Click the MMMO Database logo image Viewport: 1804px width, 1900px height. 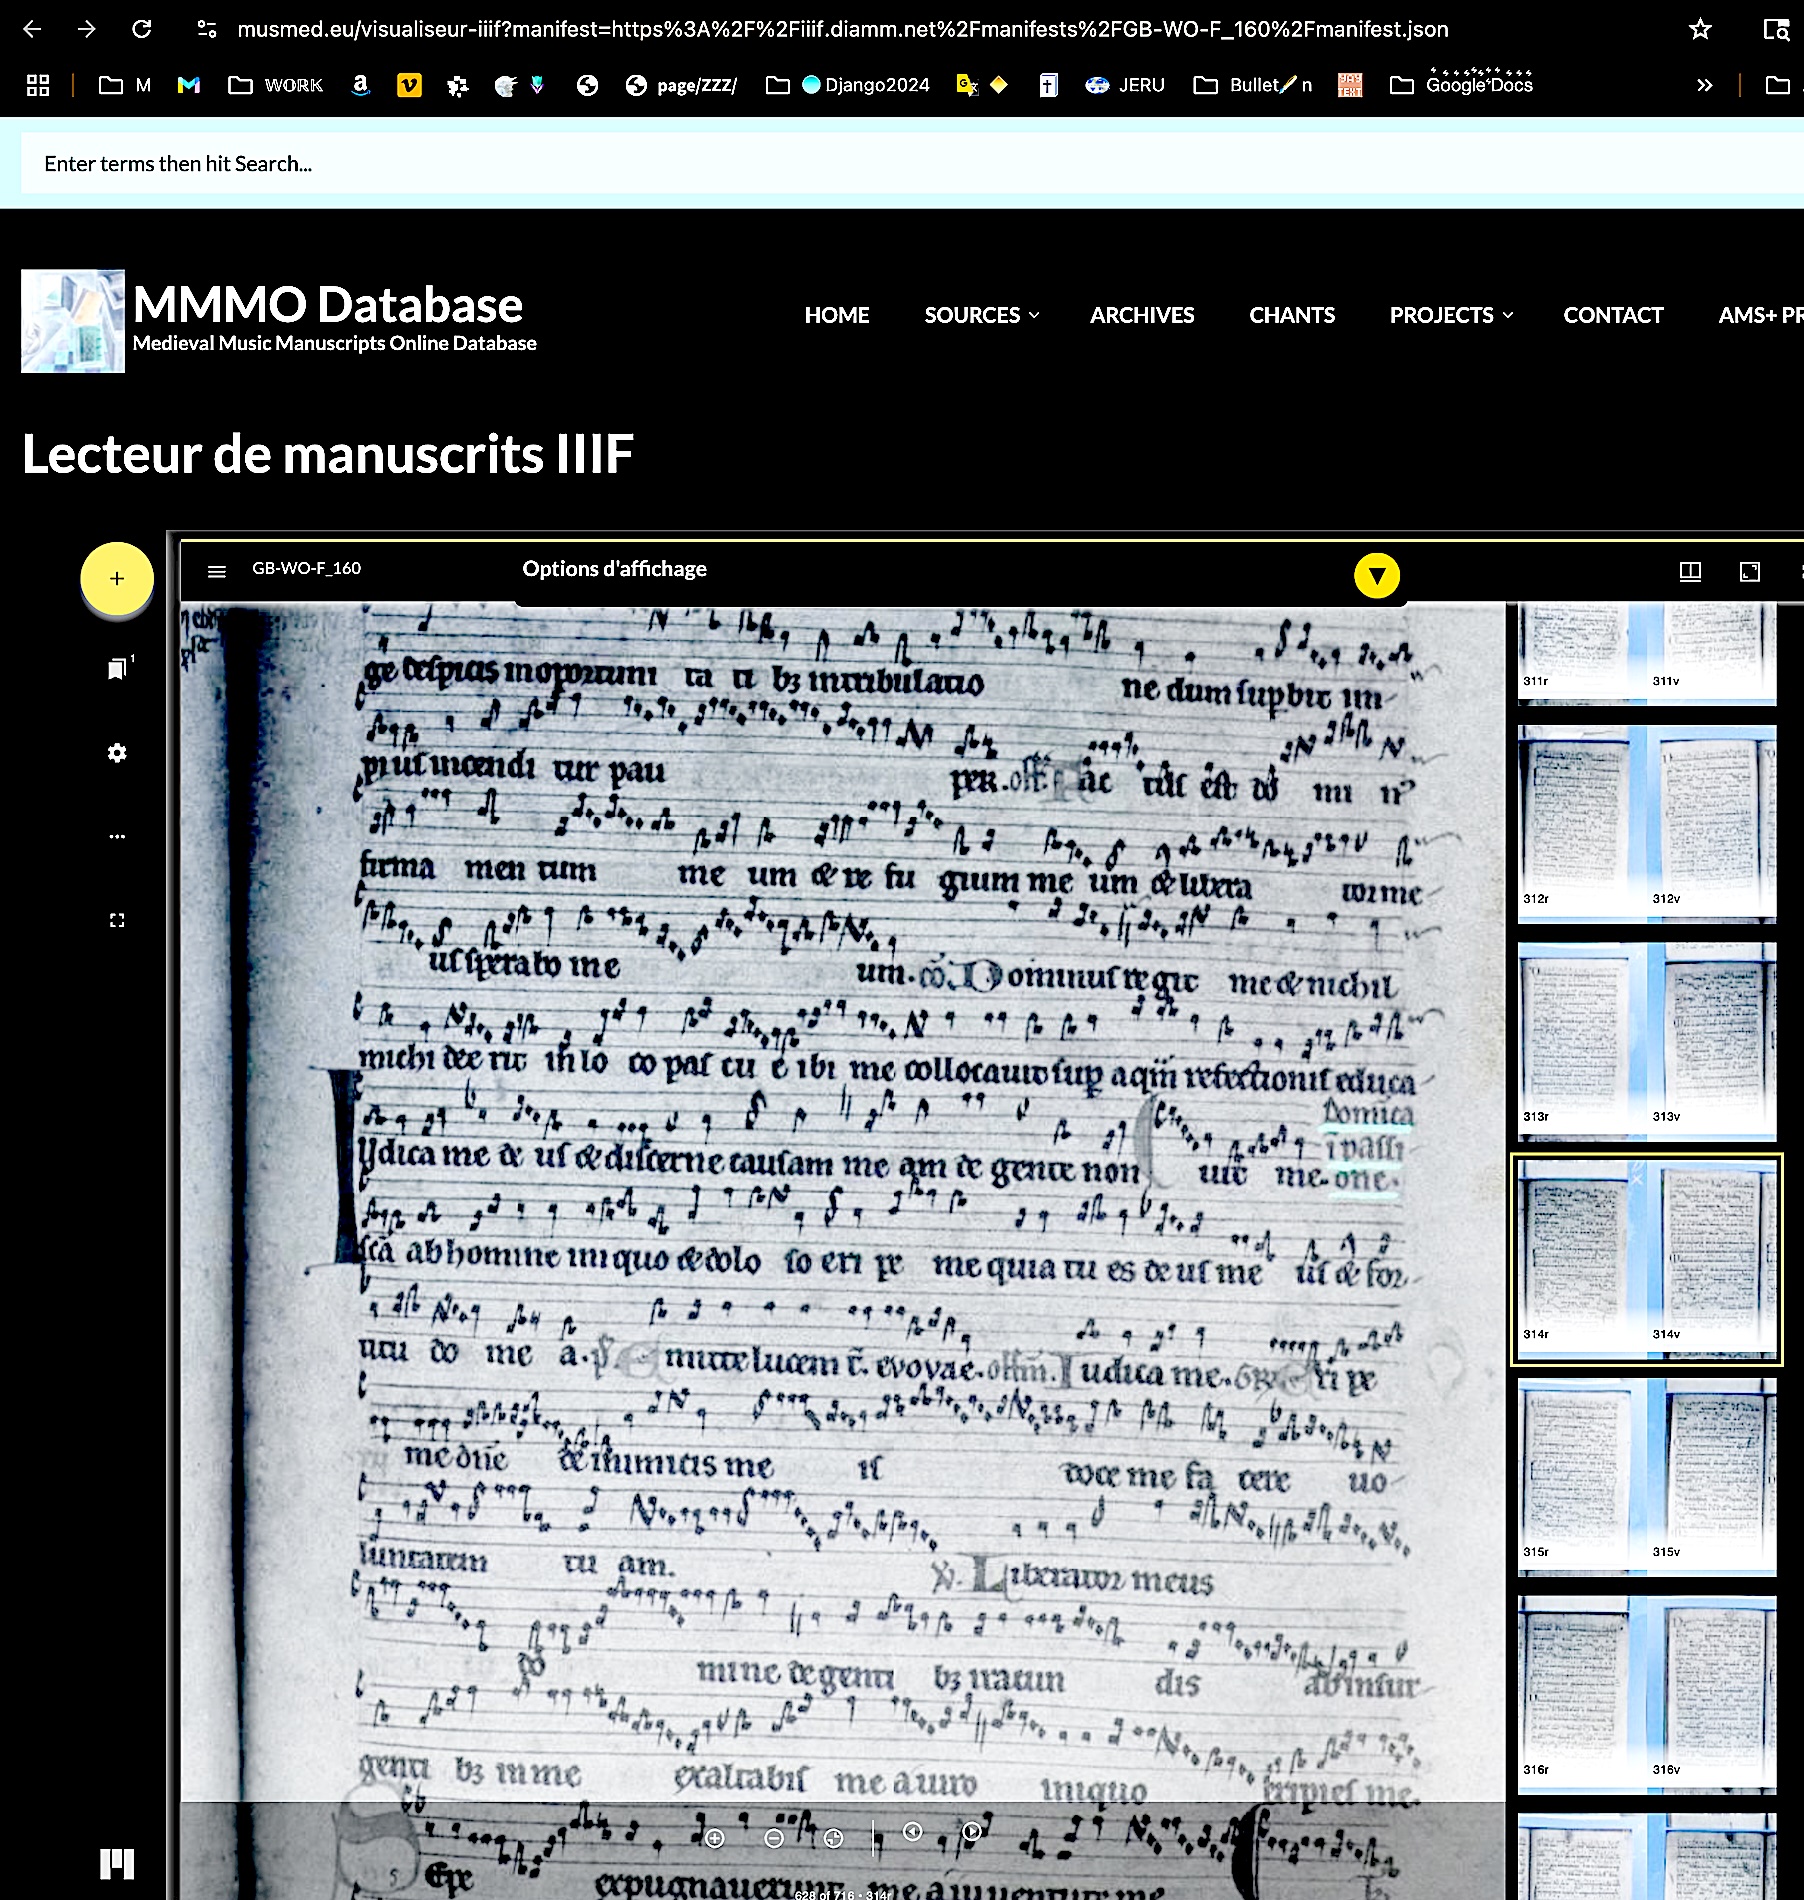pyautogui.click(x=73, y=321)
